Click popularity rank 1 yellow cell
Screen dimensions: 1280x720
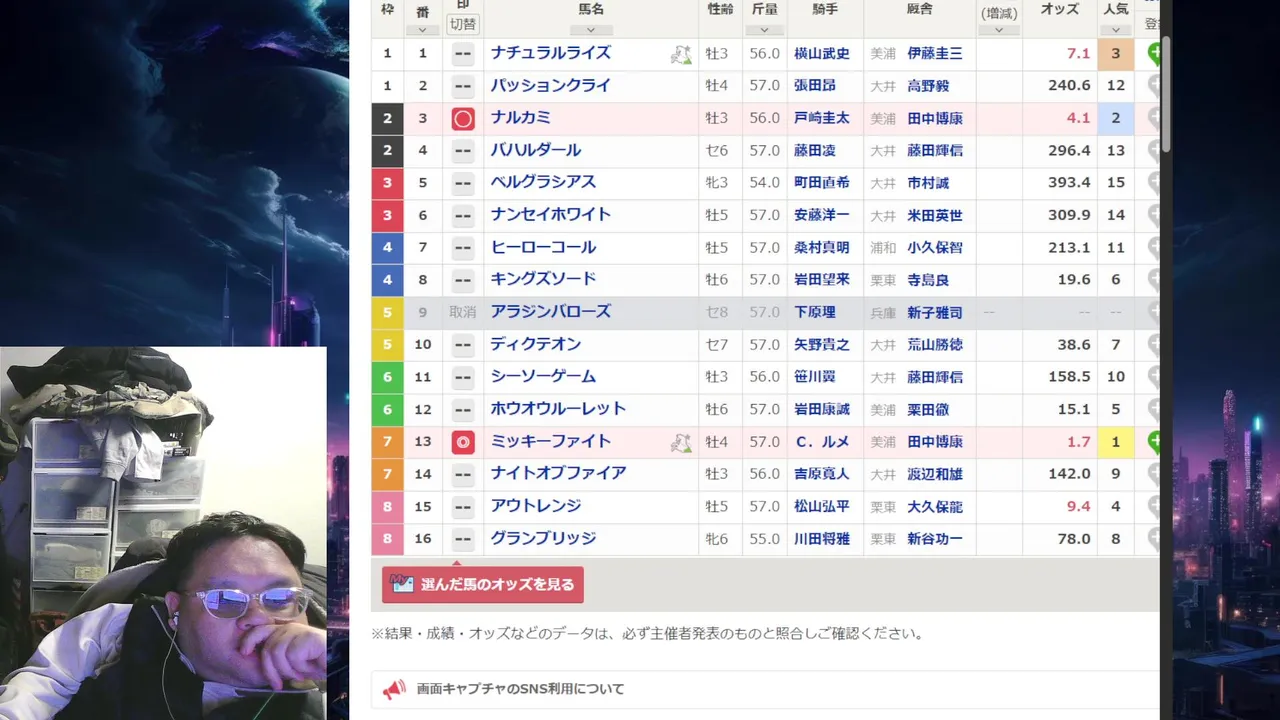coord(1116,442)
